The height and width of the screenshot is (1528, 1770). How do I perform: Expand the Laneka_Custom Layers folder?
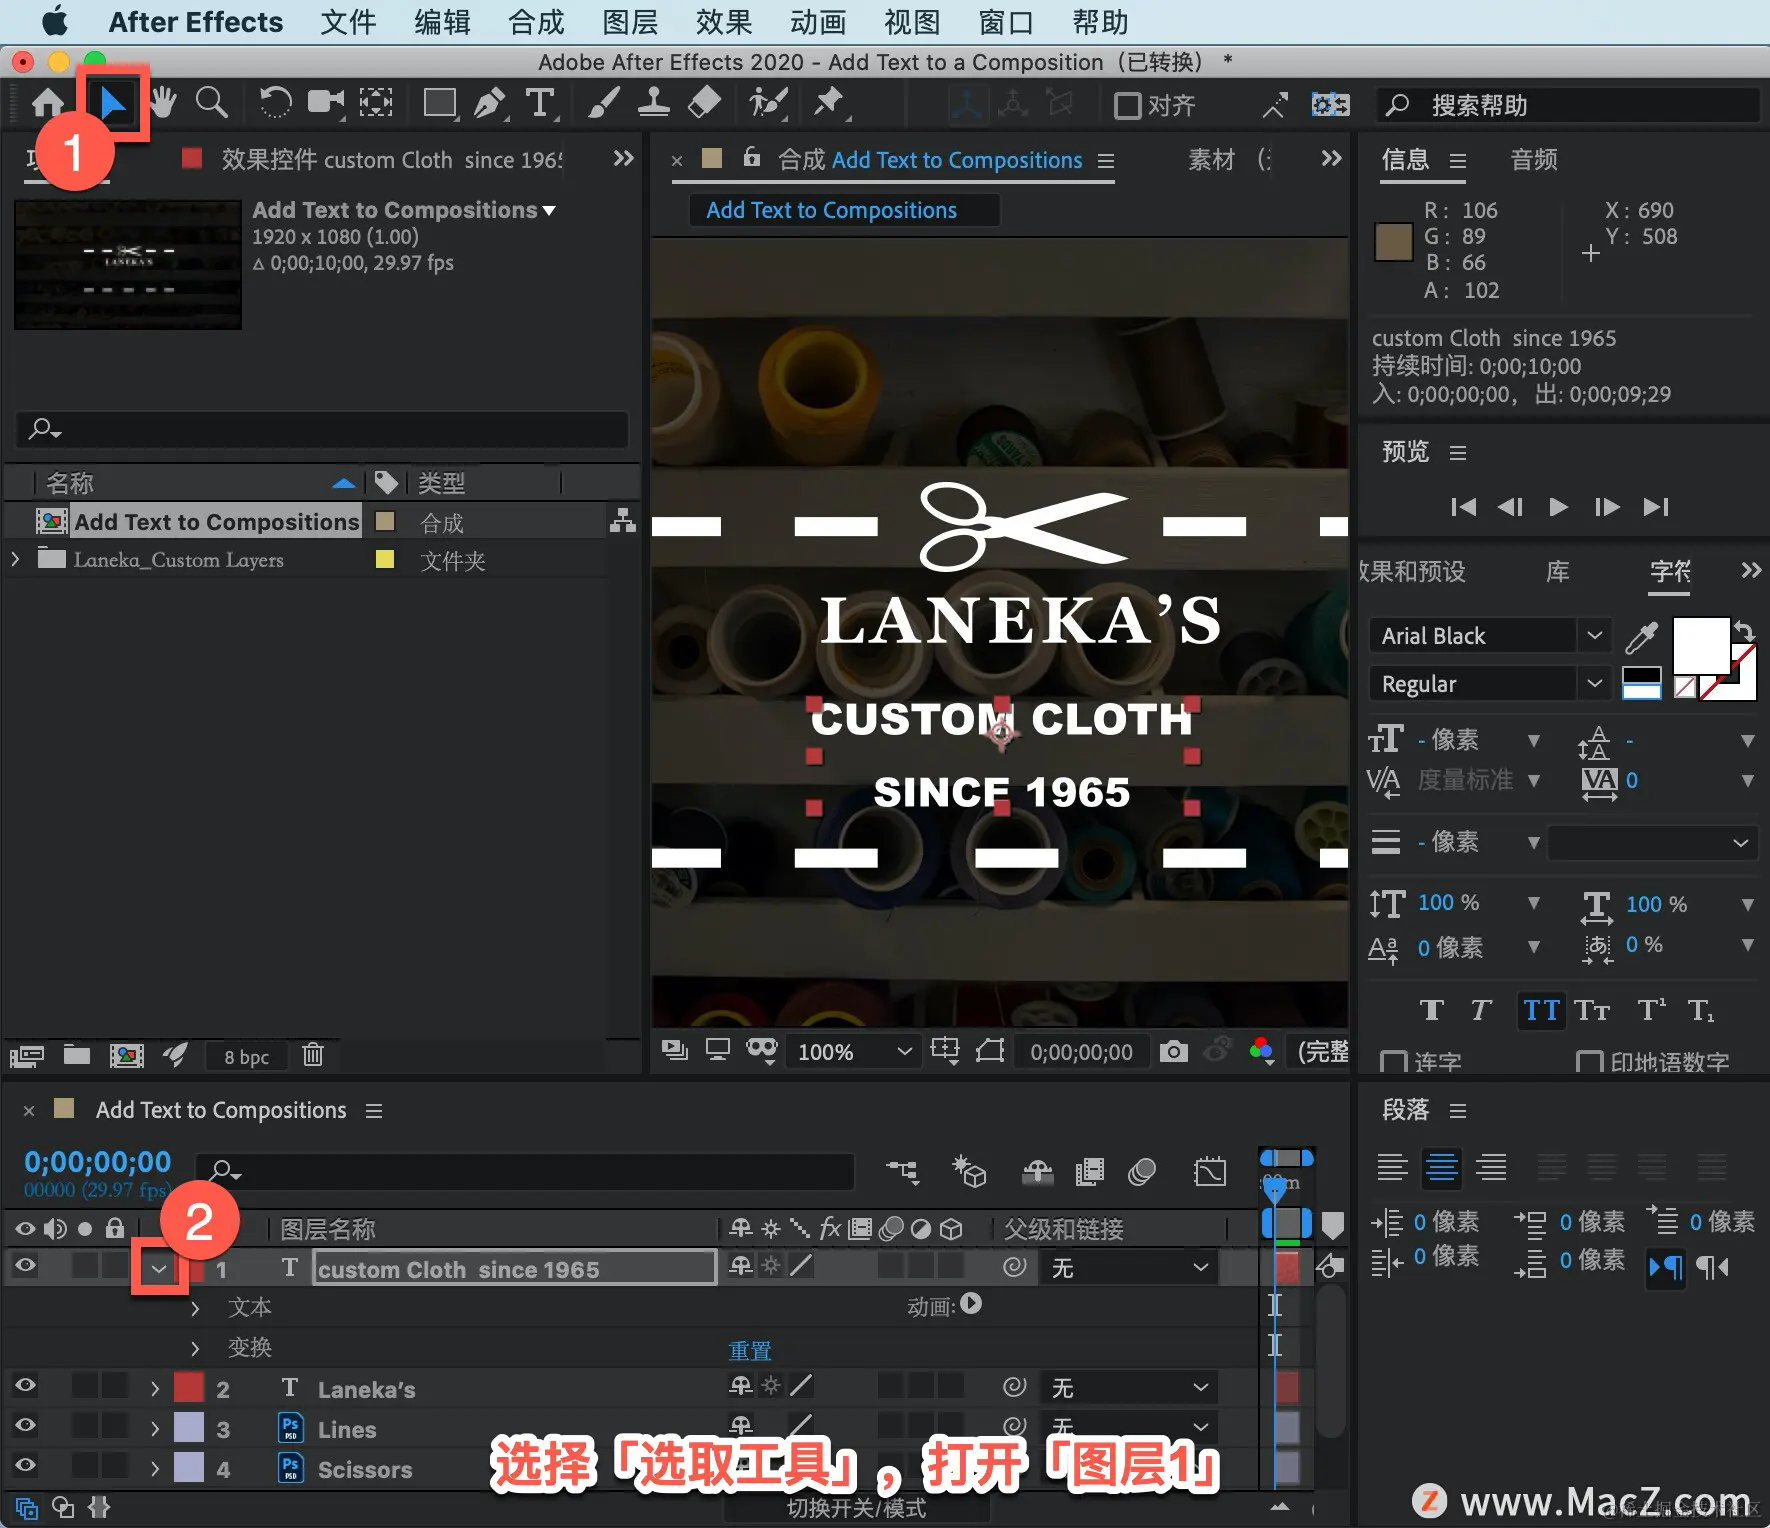[15, 559]
